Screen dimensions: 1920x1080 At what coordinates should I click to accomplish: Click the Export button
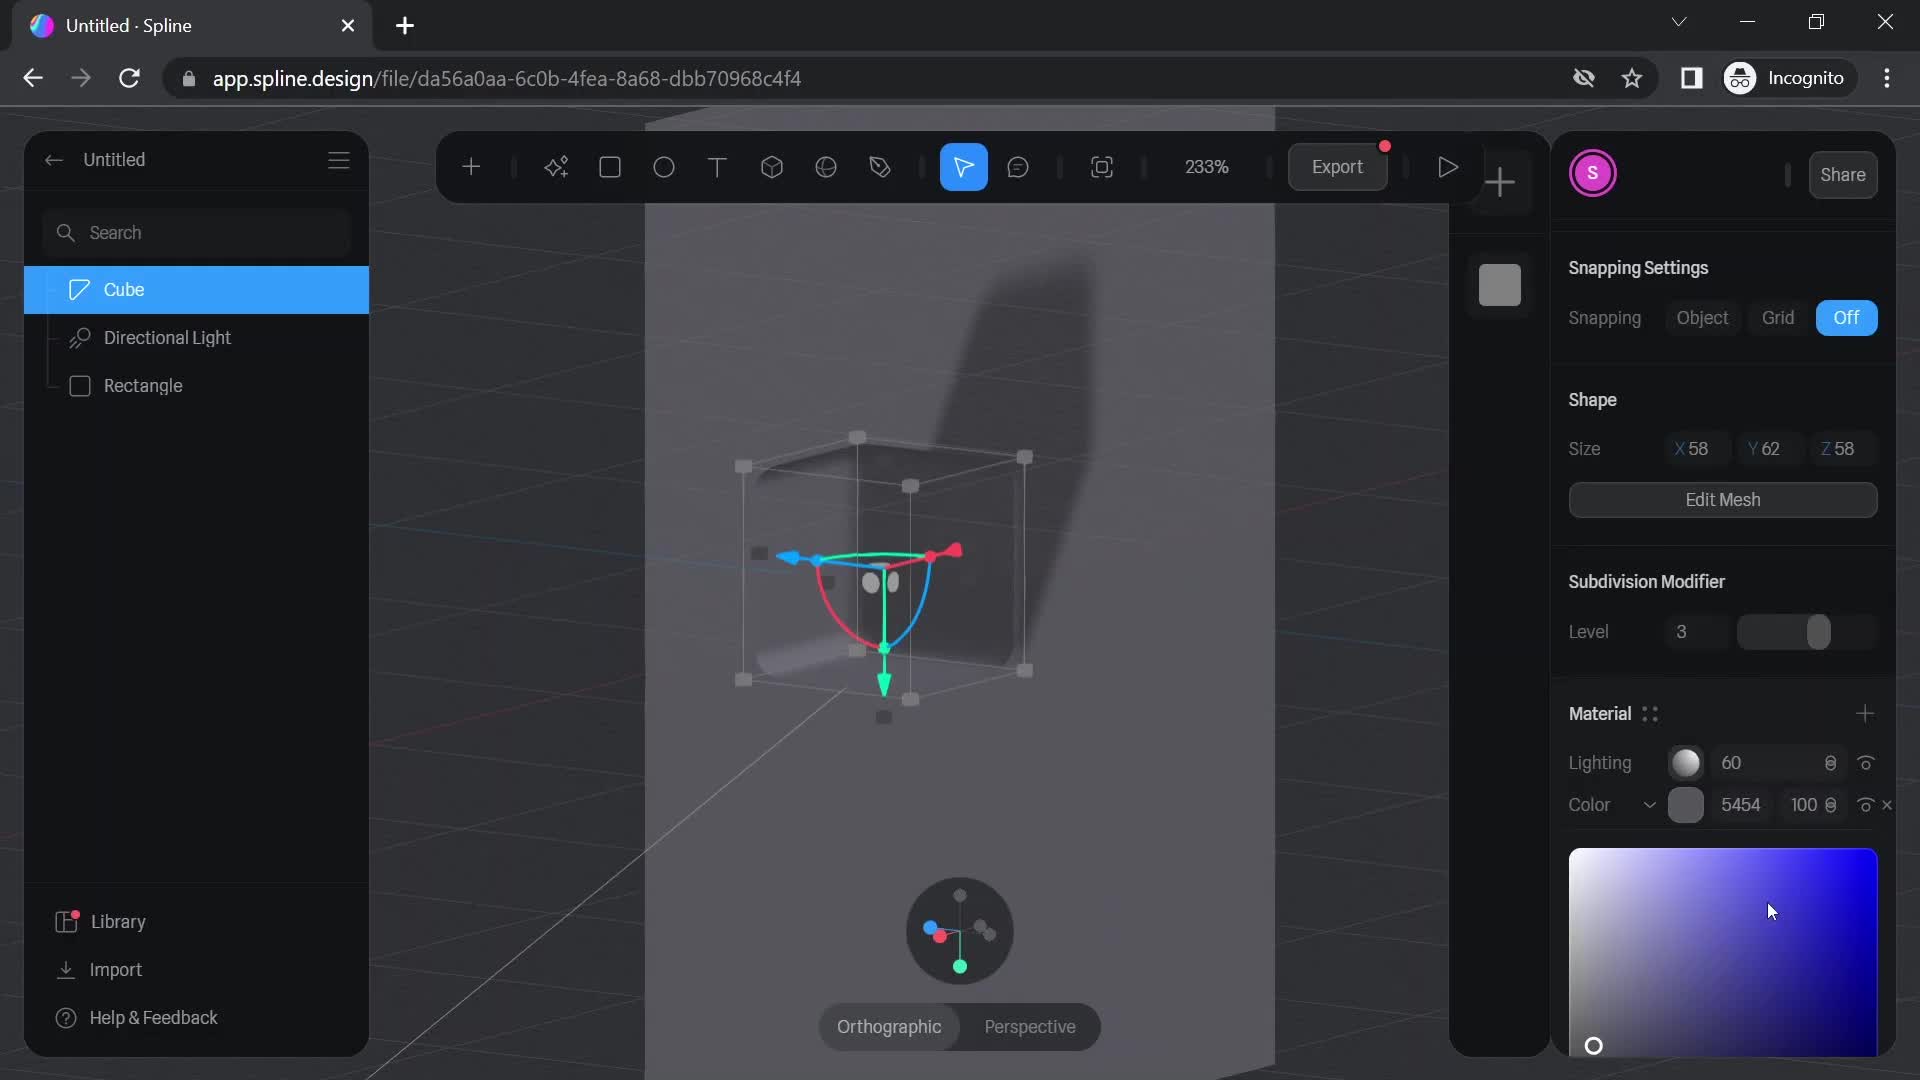coord(1337,167)
